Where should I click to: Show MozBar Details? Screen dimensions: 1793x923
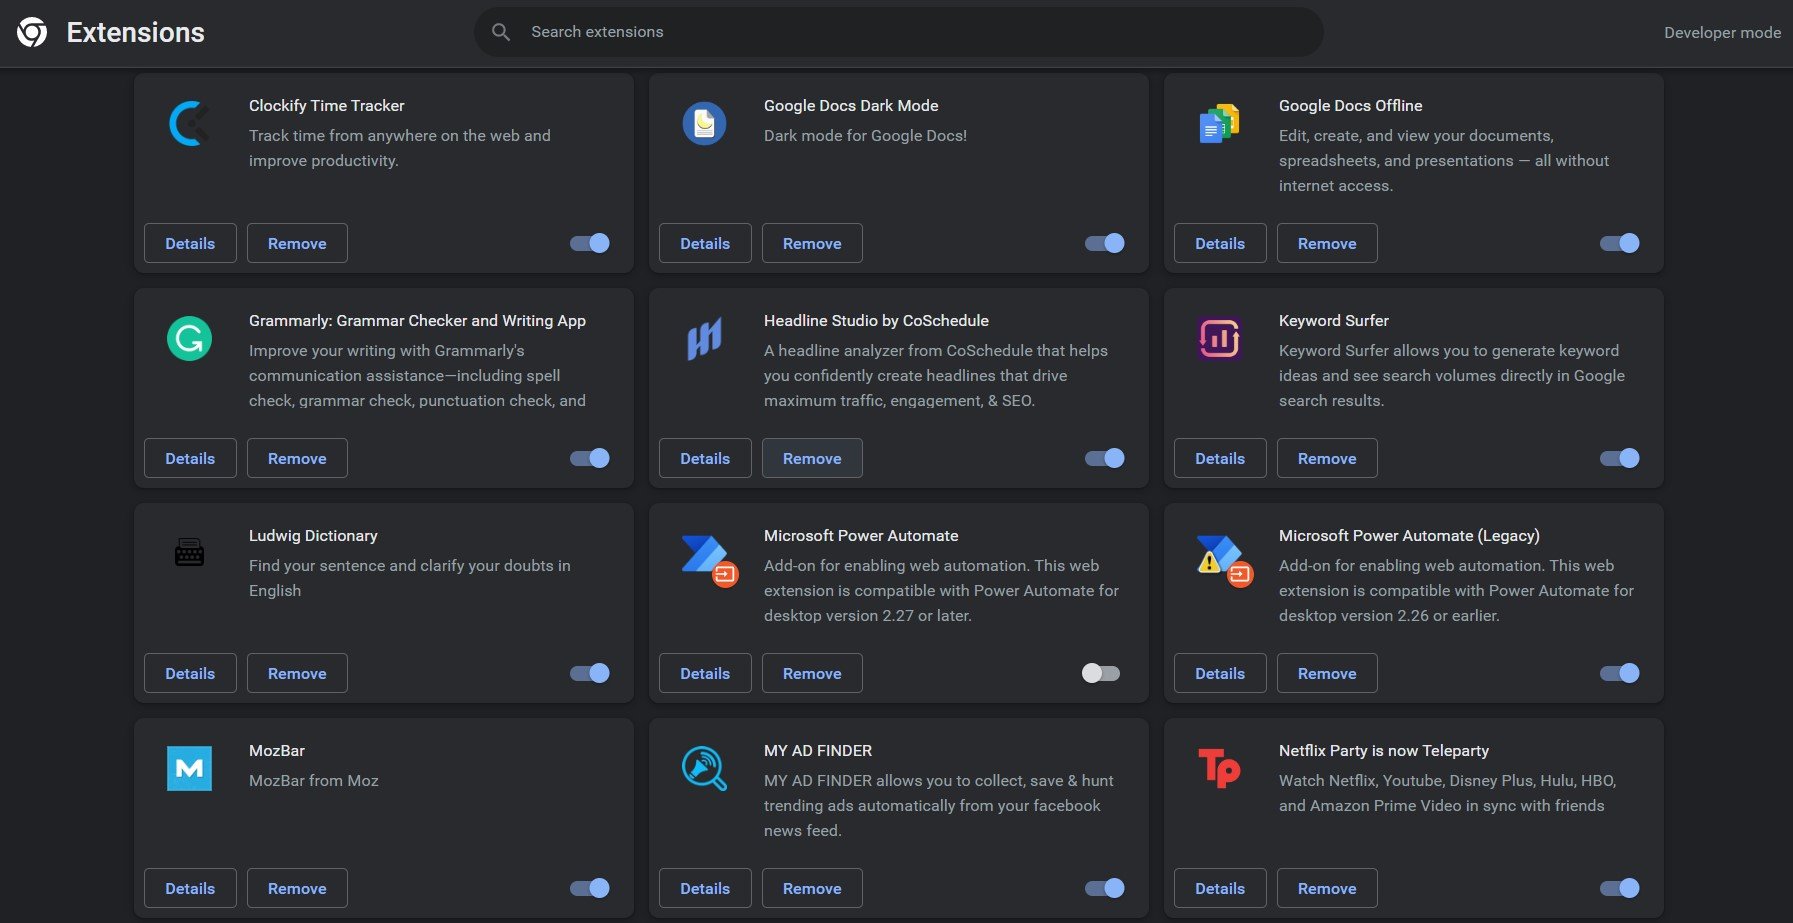190,888
